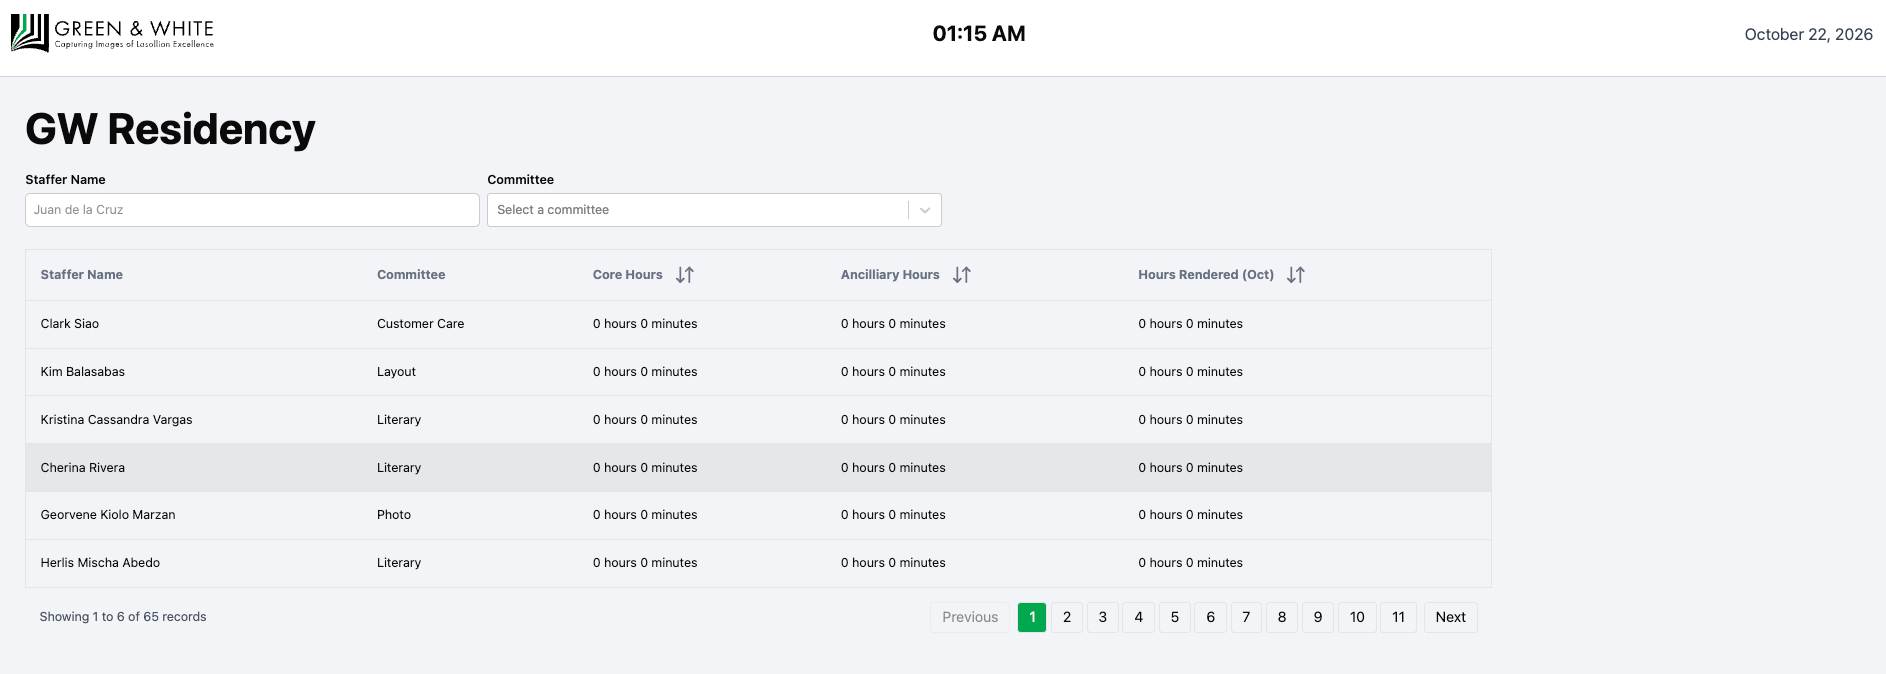Click Herlis Mischa Abedo name
Image resolution: width=1886 pixels, height=674 pixels.
[100, 563]
